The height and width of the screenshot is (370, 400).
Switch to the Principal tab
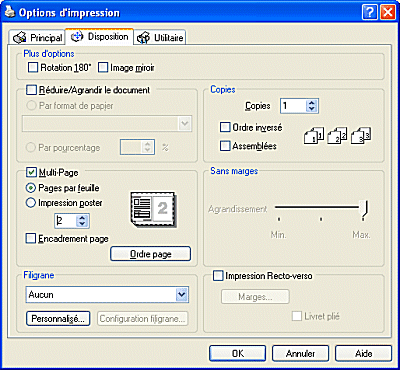[38, 38]
